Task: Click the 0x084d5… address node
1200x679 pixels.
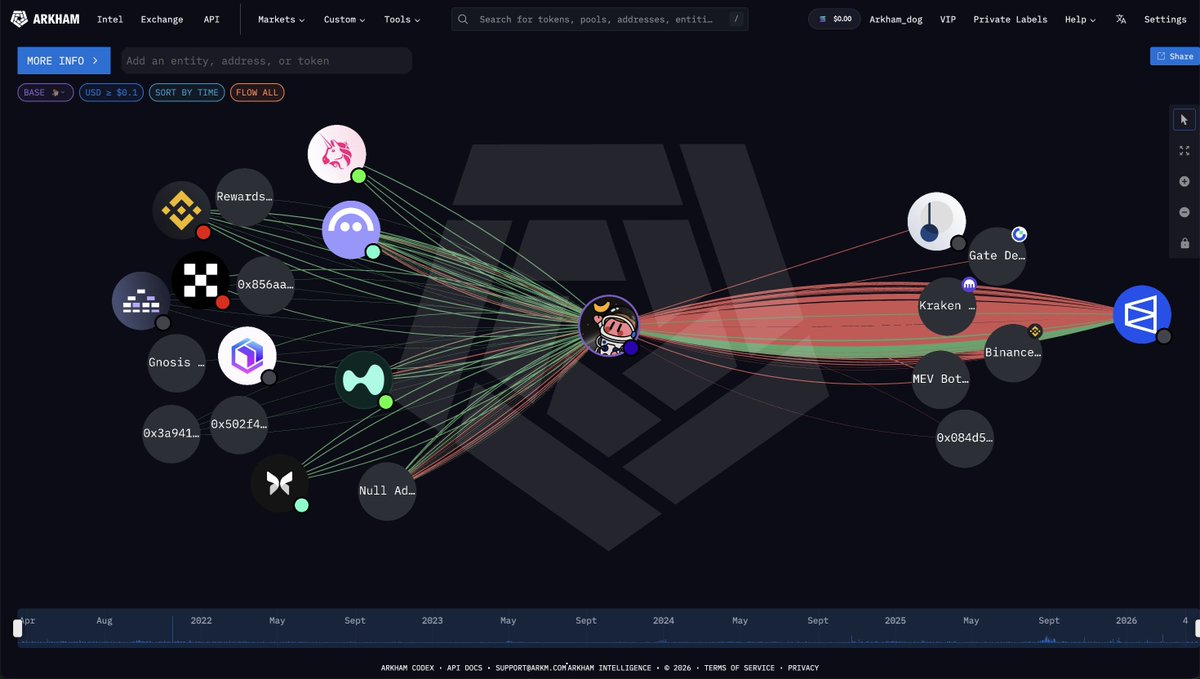Action: 965,438
